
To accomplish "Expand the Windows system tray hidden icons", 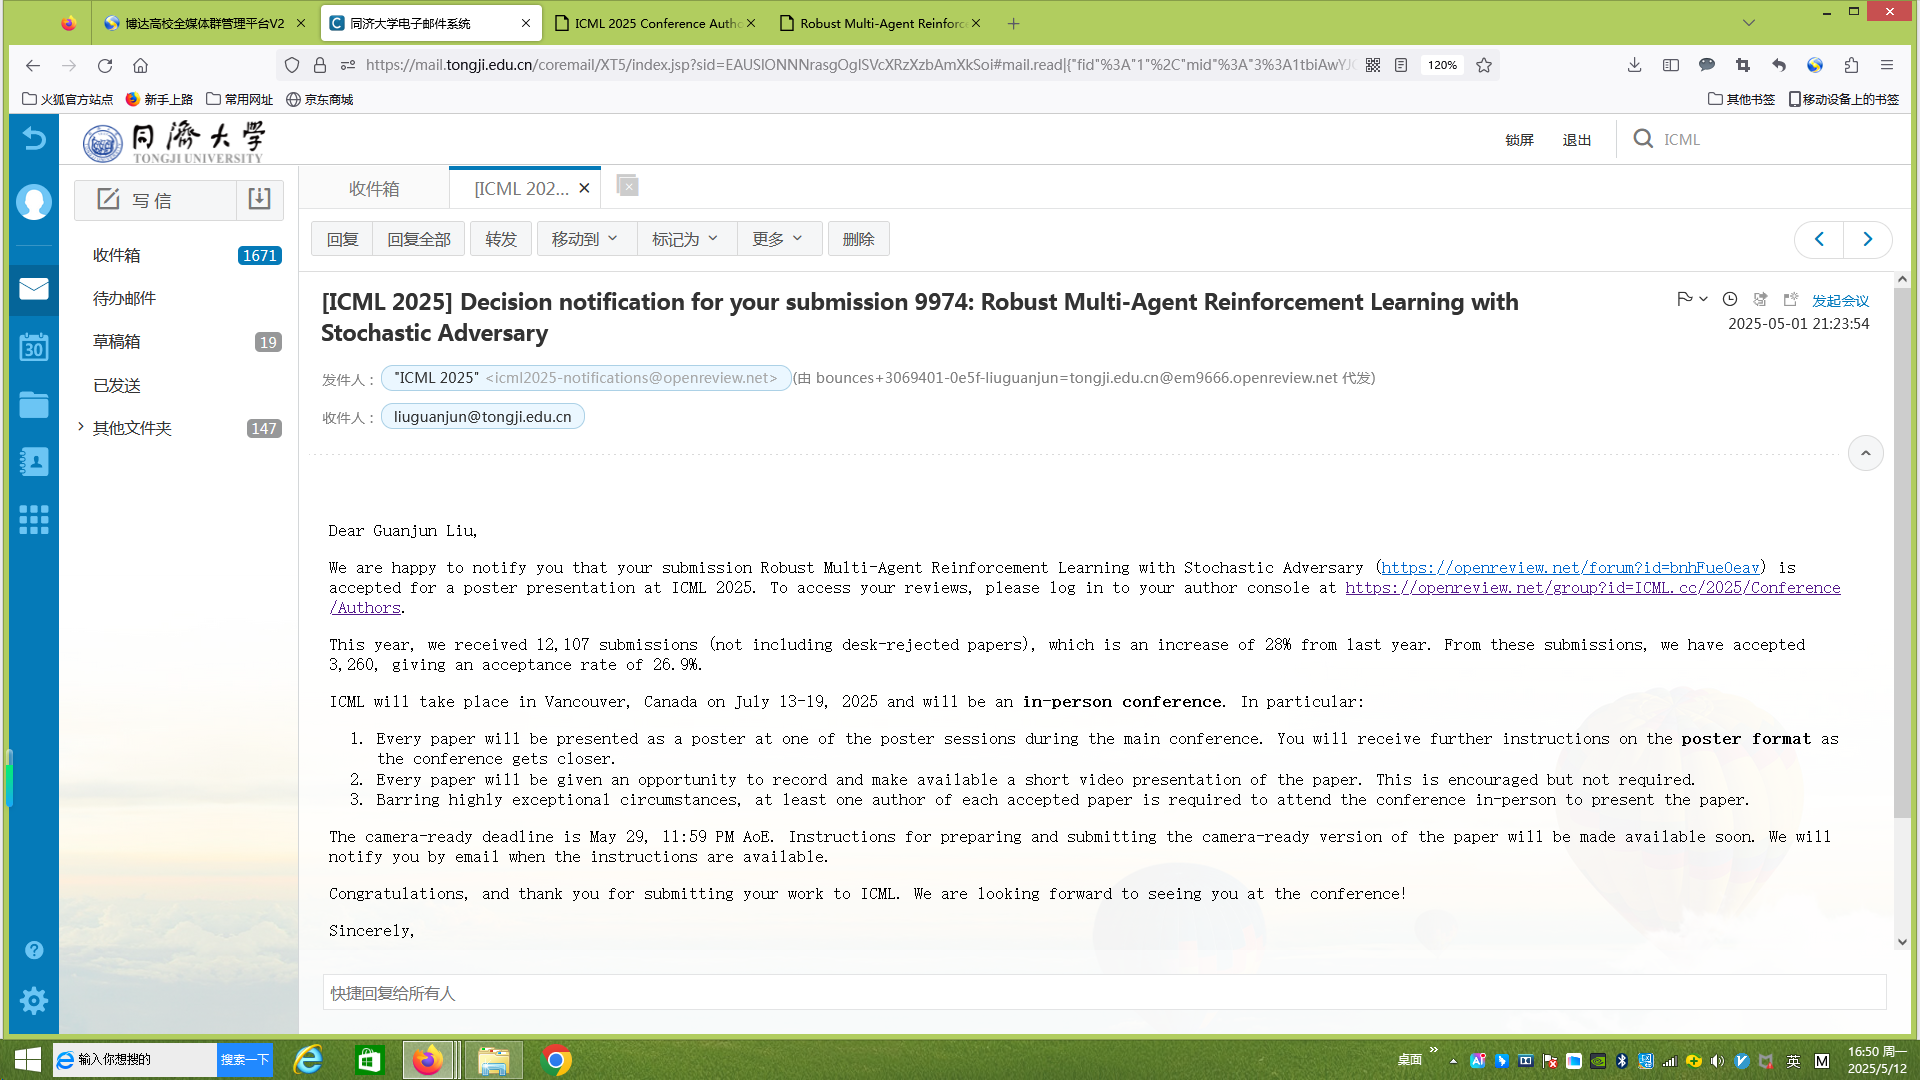I will (x=1453, y=1061).
